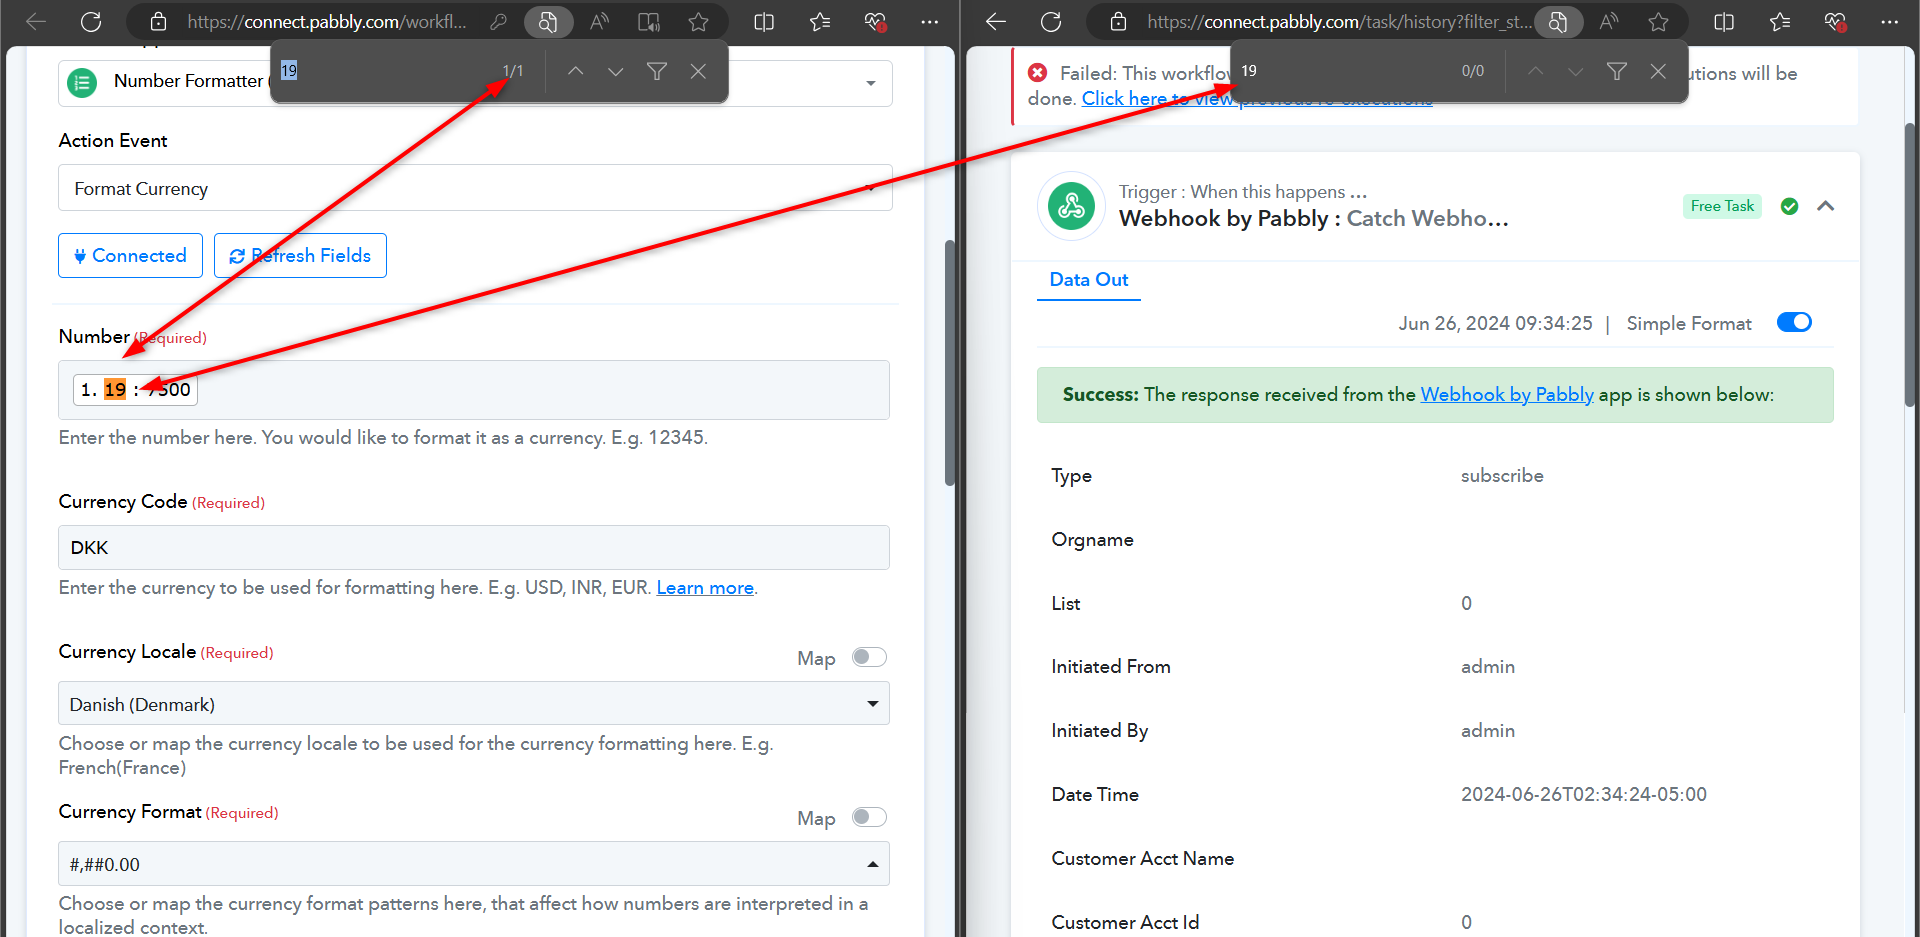Click the Free Task badge
Viewport: 1920px width, 937px height.
pos(1722,206)
